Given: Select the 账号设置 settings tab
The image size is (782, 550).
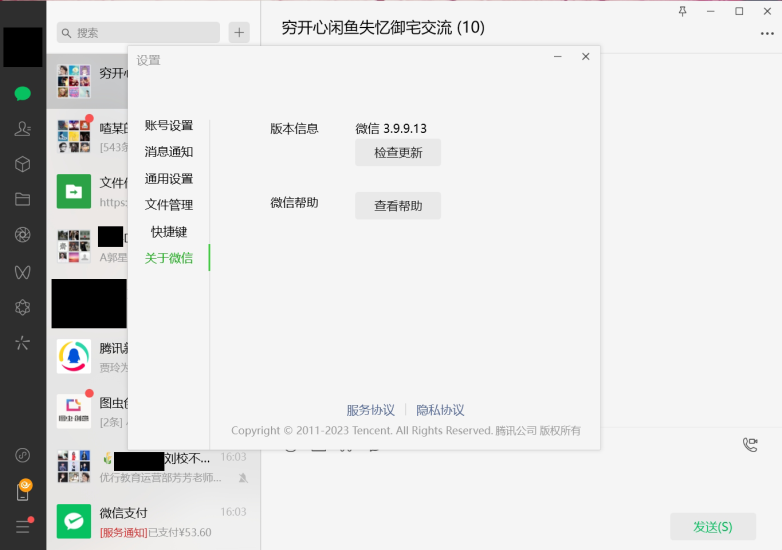Looking at the screenshot, I should [x=169, y=125].
